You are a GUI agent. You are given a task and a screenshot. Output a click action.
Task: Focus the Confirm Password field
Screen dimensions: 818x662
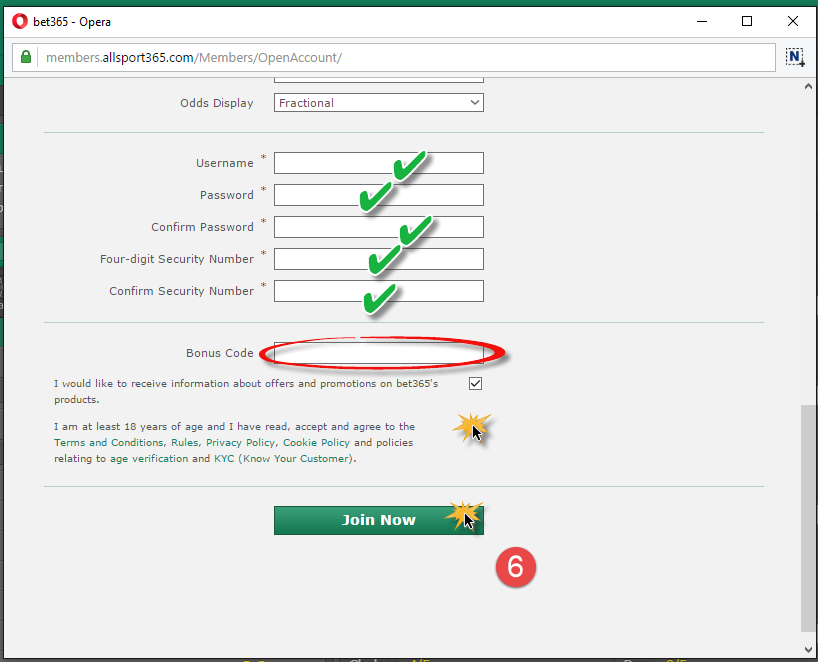click(379, 227)
